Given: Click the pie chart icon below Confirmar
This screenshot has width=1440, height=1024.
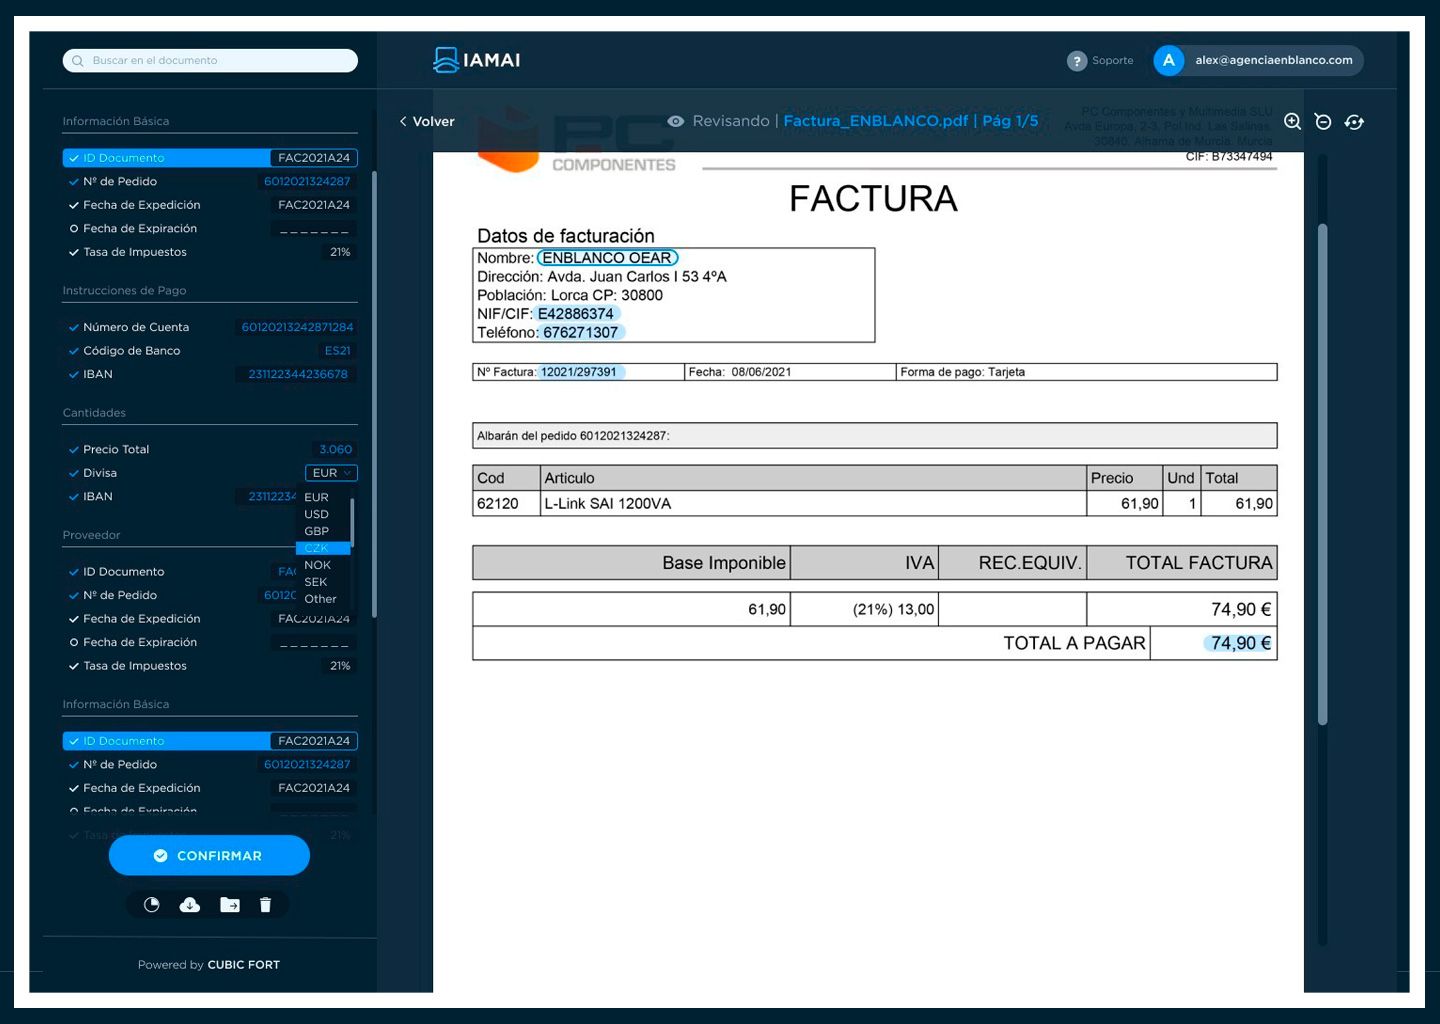Looking at the screenshot, I should (152, 904).
